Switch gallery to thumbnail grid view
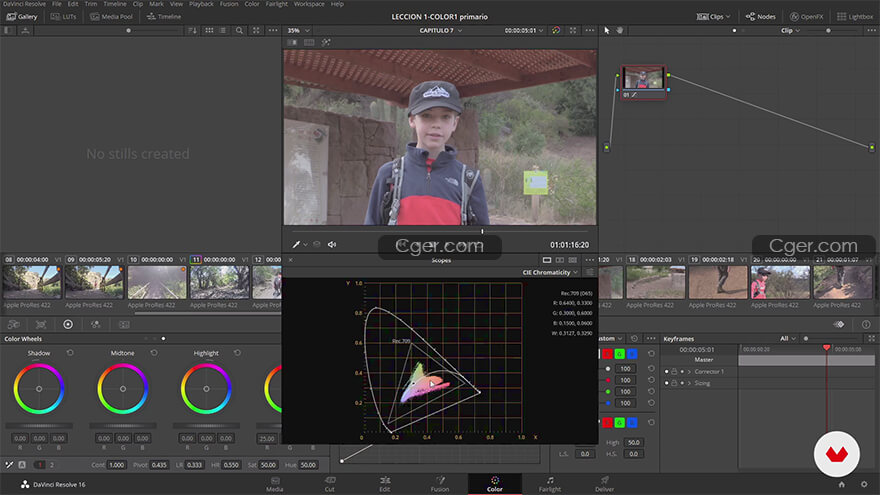Viewport: 880px width, 495px height. coord(209,30)
